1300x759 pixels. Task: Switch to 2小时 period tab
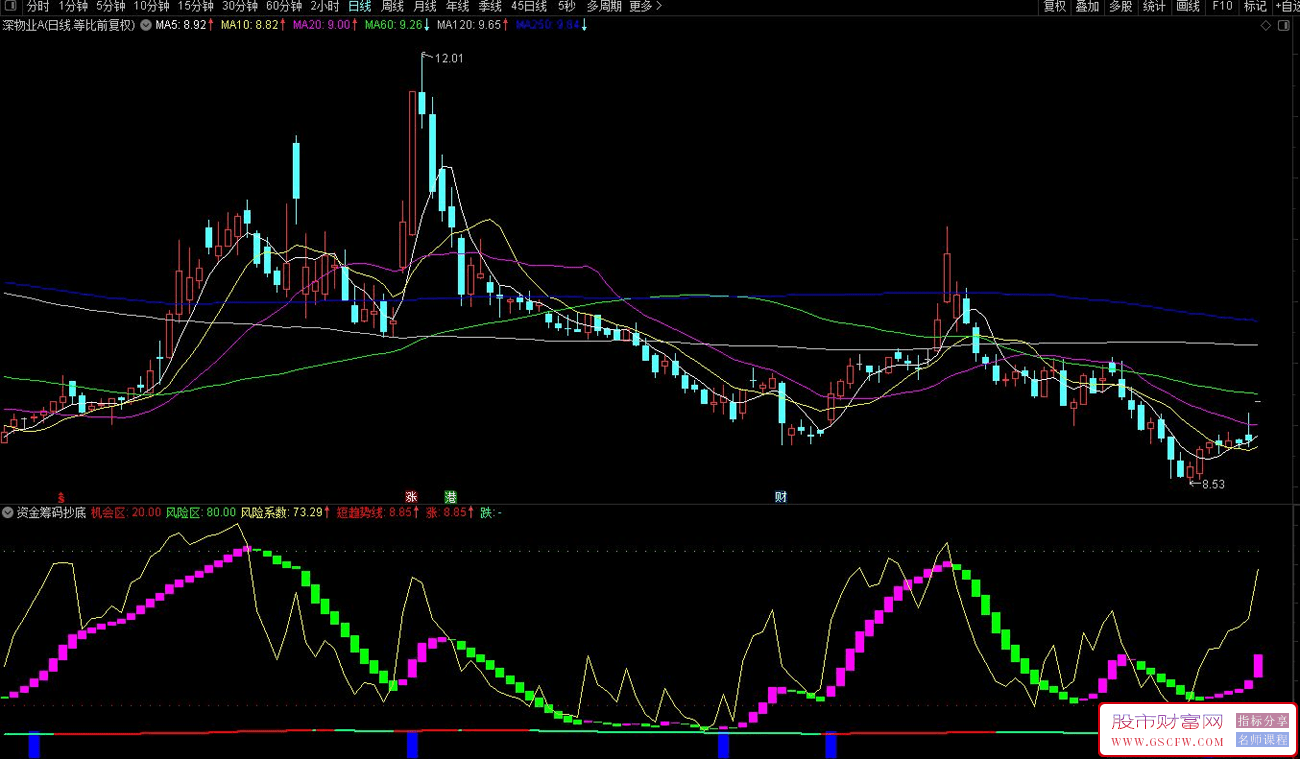coord(325,6)
